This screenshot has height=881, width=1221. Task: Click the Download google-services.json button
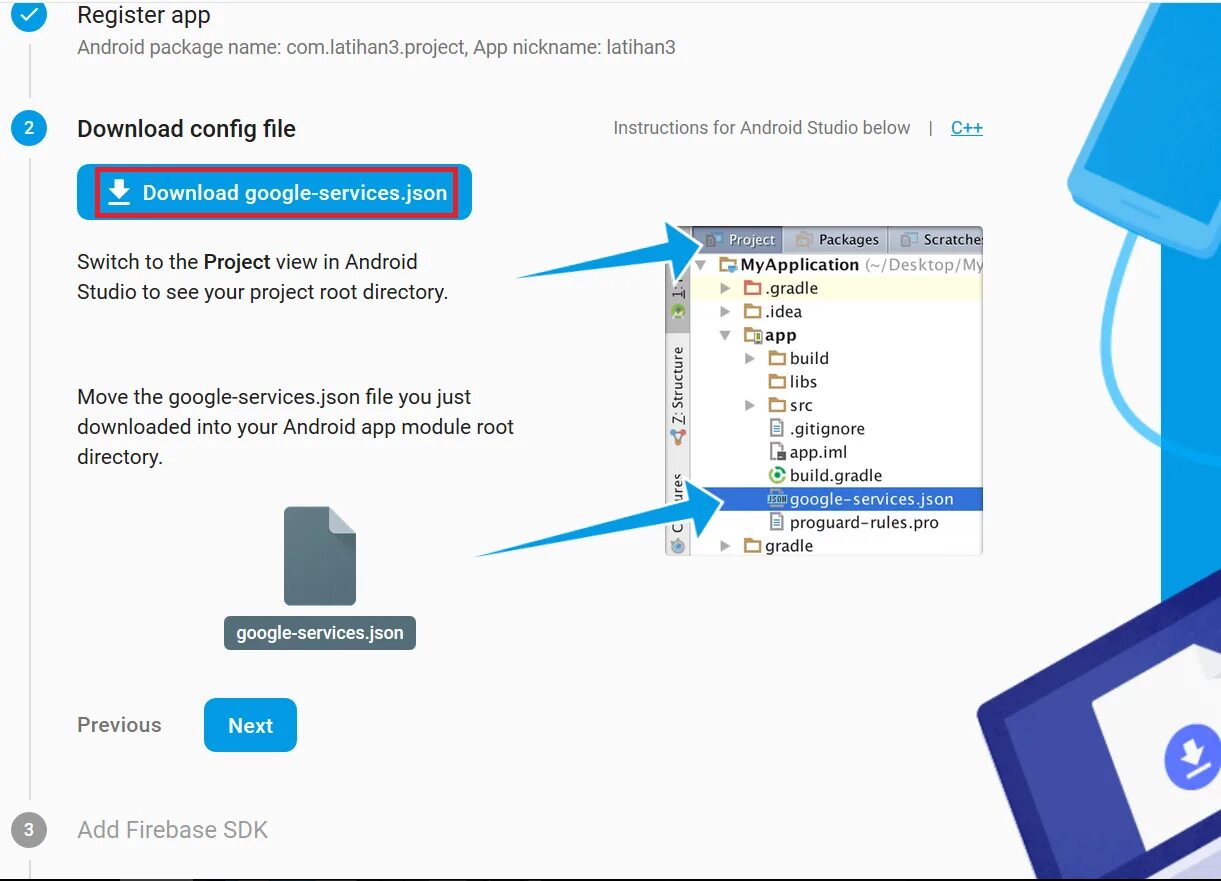(x=274, y=192)
